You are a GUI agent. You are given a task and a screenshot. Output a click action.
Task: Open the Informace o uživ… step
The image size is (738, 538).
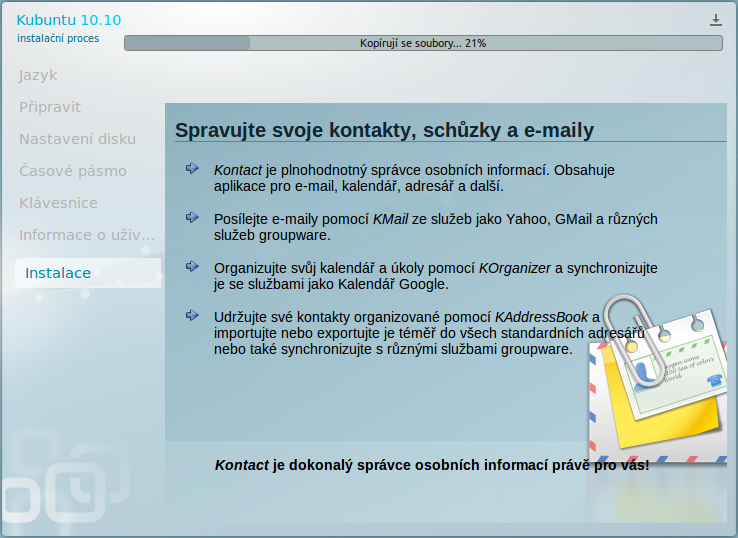[x=87, y=235]
